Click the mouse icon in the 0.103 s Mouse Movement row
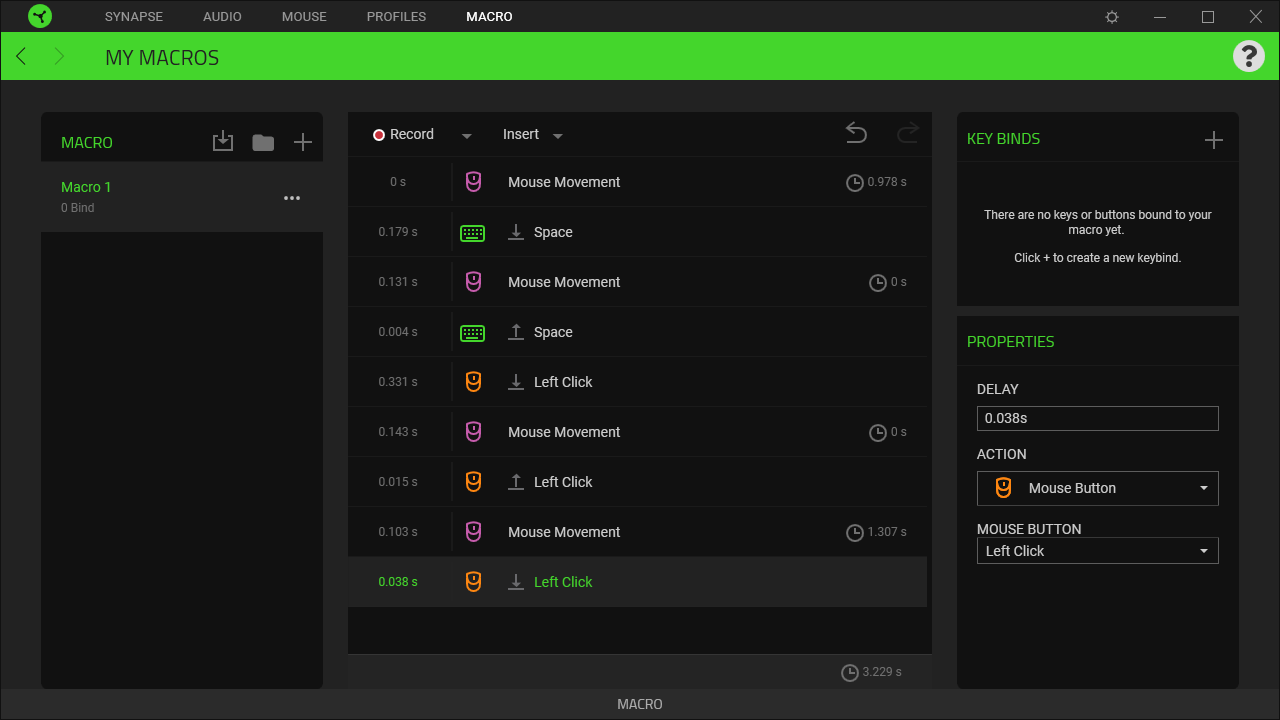1280x720 pixels. click(474, 532)
